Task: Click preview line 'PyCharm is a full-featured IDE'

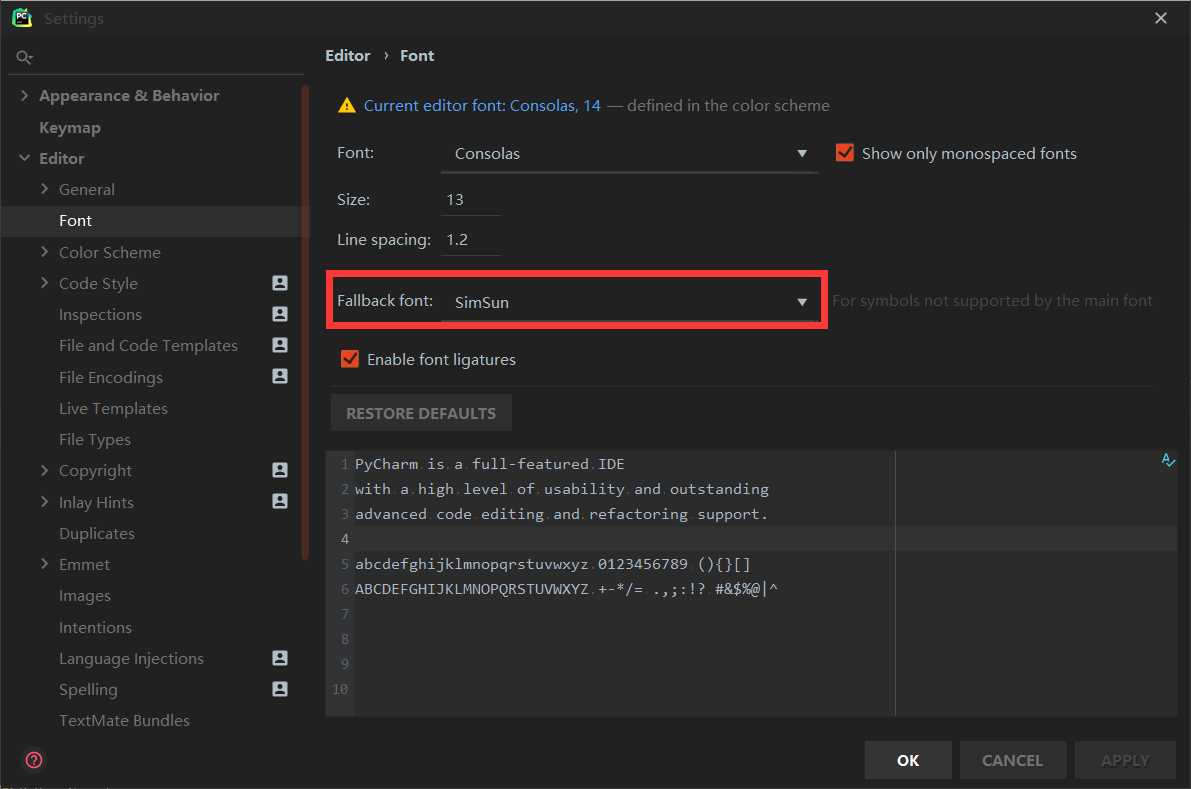Action: (489, 464)
